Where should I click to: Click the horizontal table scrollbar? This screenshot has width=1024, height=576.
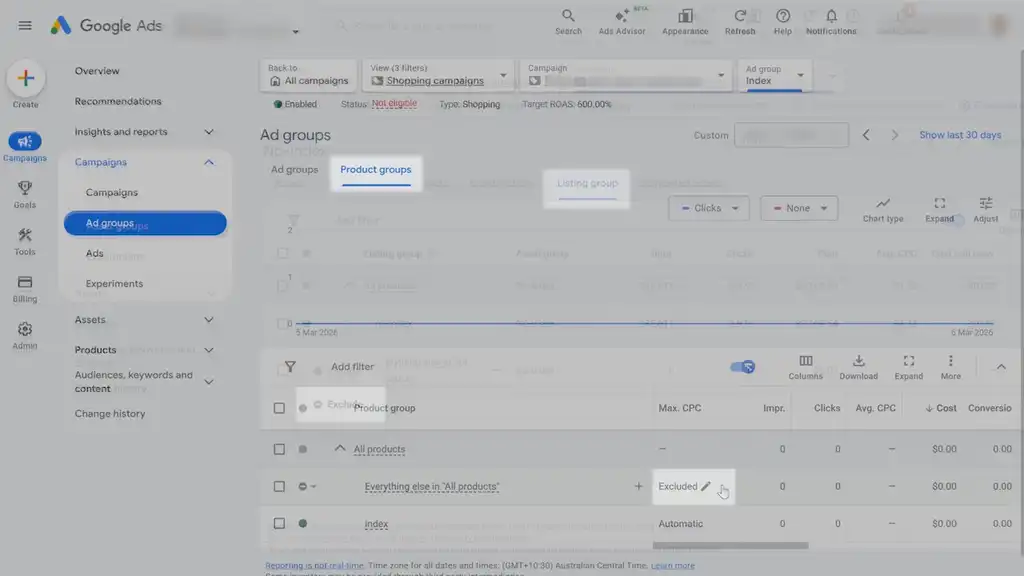pos(730,545)
